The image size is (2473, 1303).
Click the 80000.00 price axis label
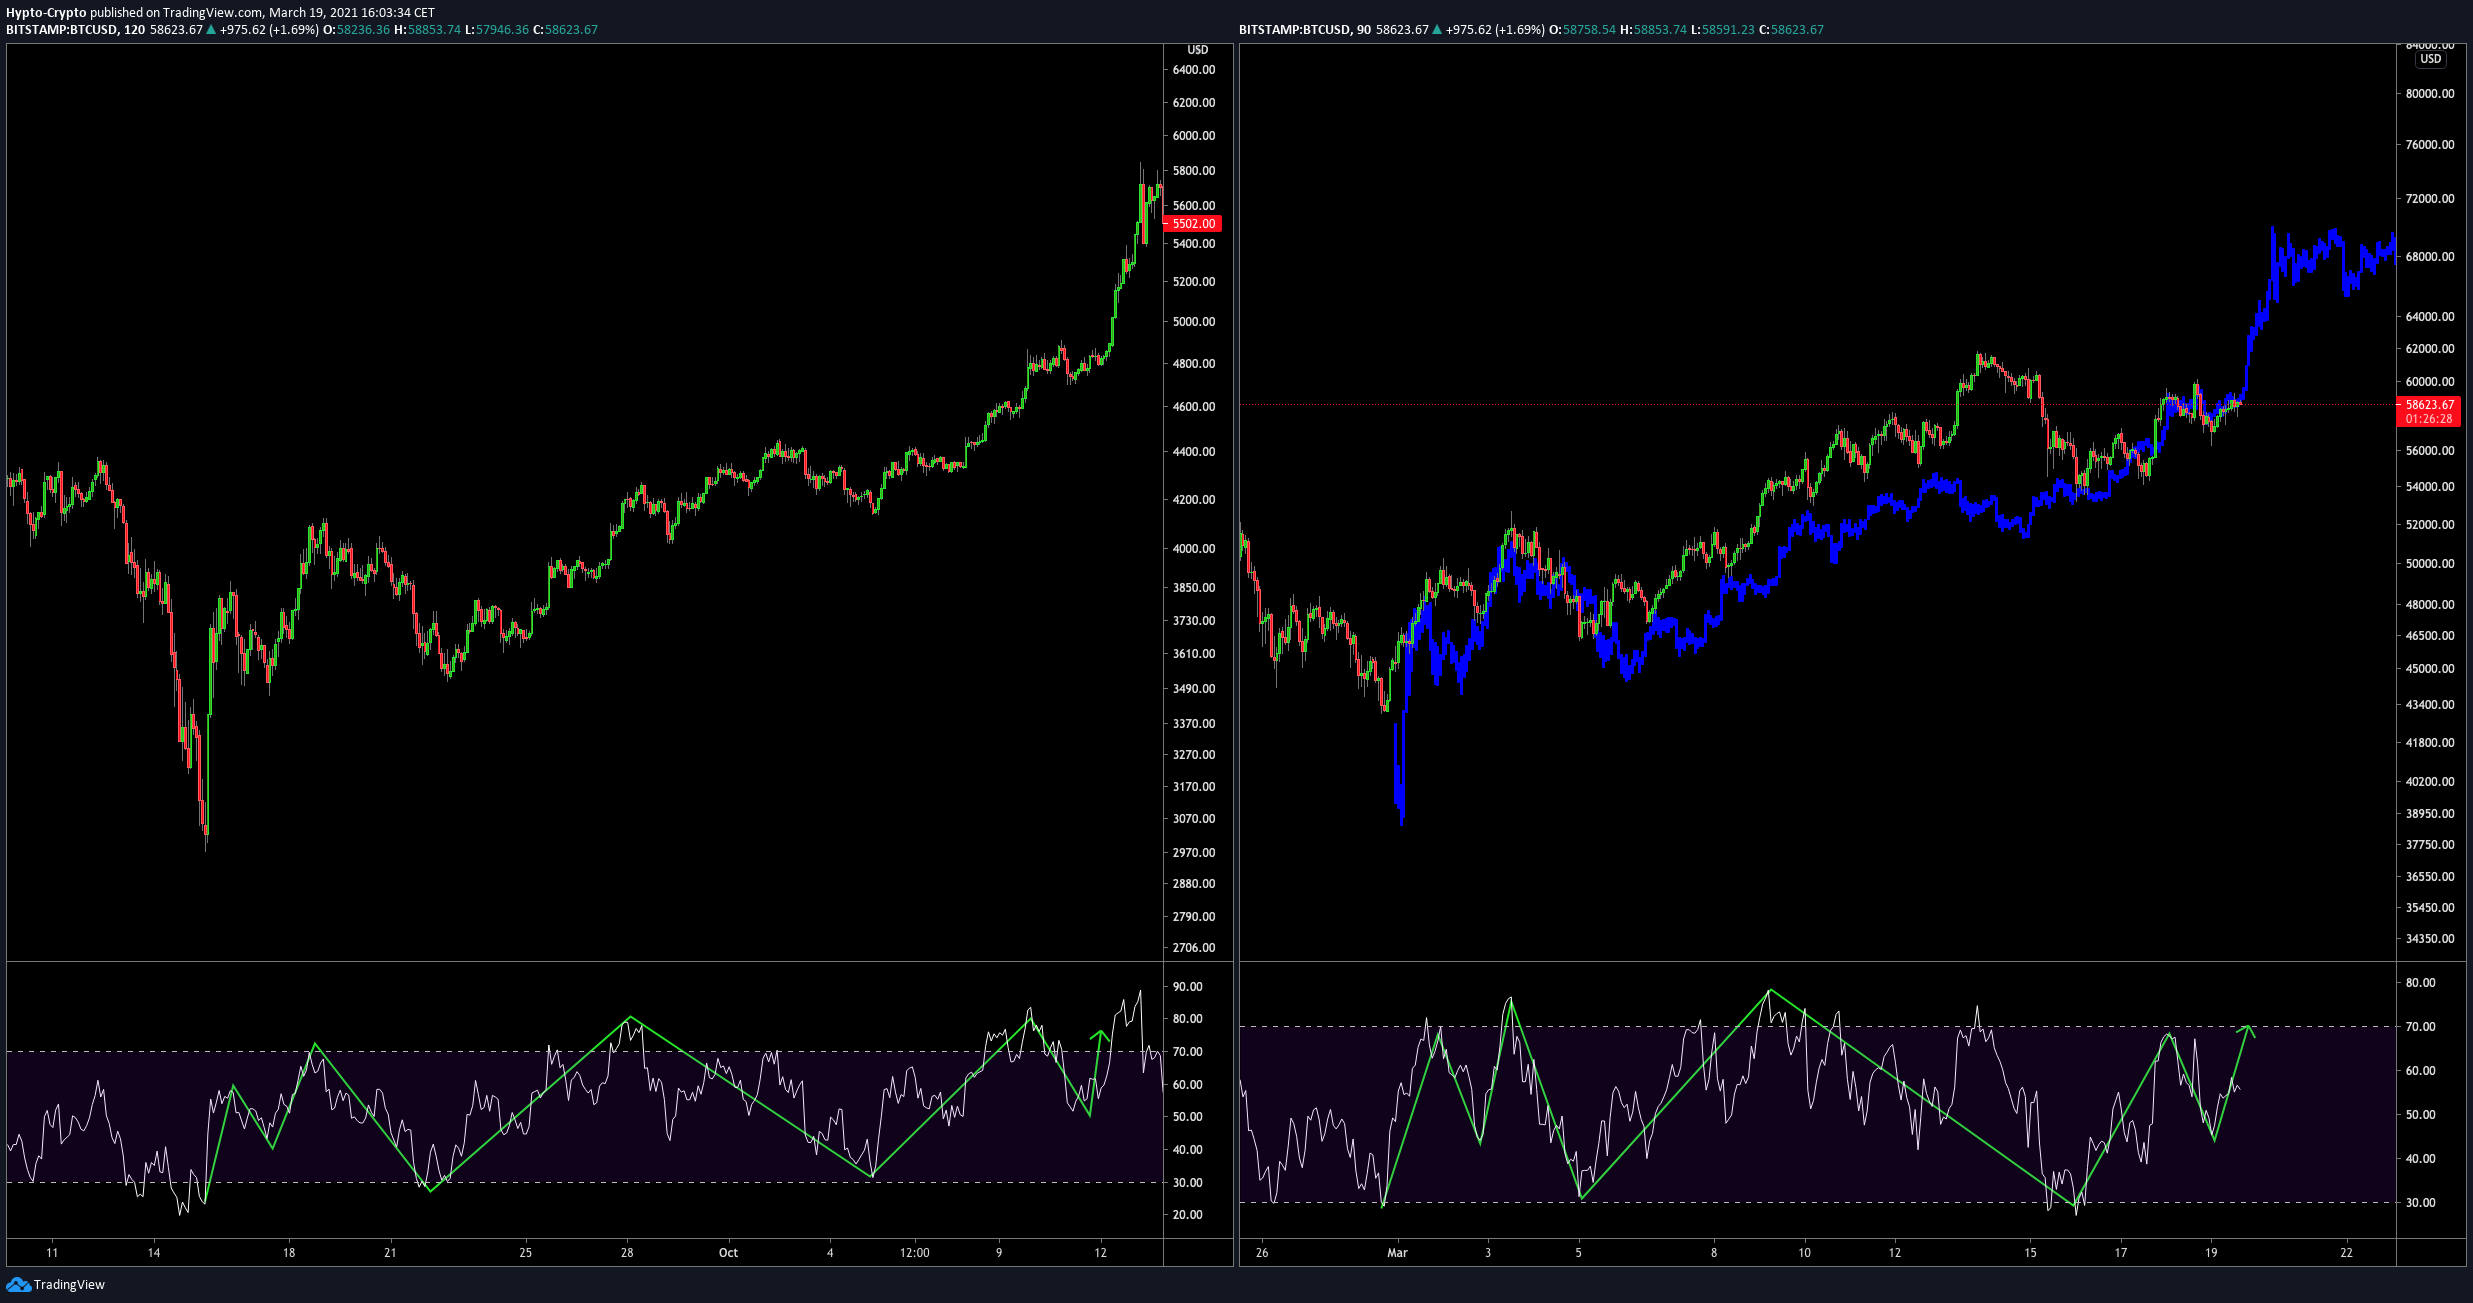2430,94
